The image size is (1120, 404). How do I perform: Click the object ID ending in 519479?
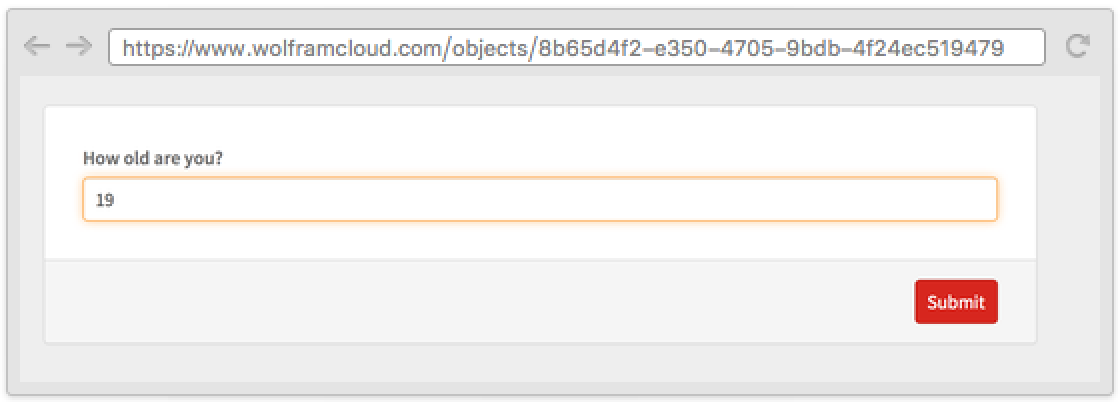770,47
